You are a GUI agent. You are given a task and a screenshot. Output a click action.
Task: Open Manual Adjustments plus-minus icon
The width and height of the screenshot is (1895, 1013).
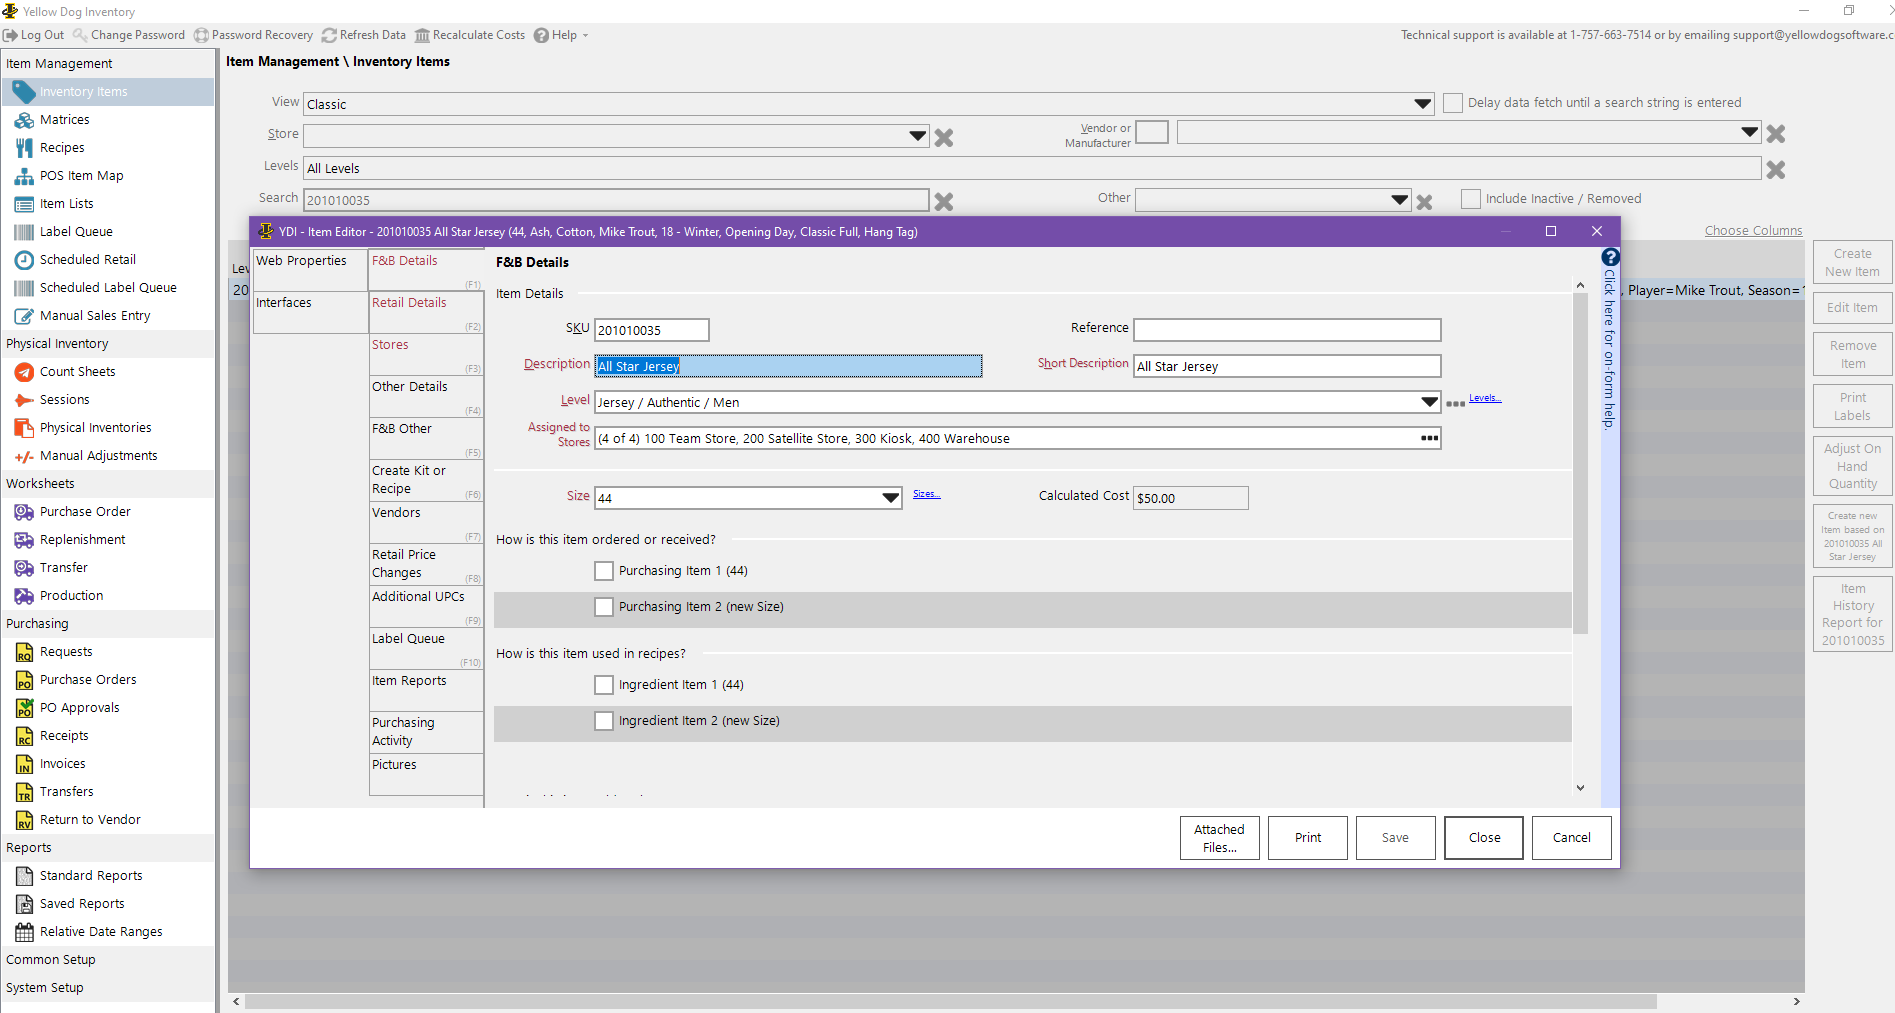pyautogui.click(x=24, y=455)
